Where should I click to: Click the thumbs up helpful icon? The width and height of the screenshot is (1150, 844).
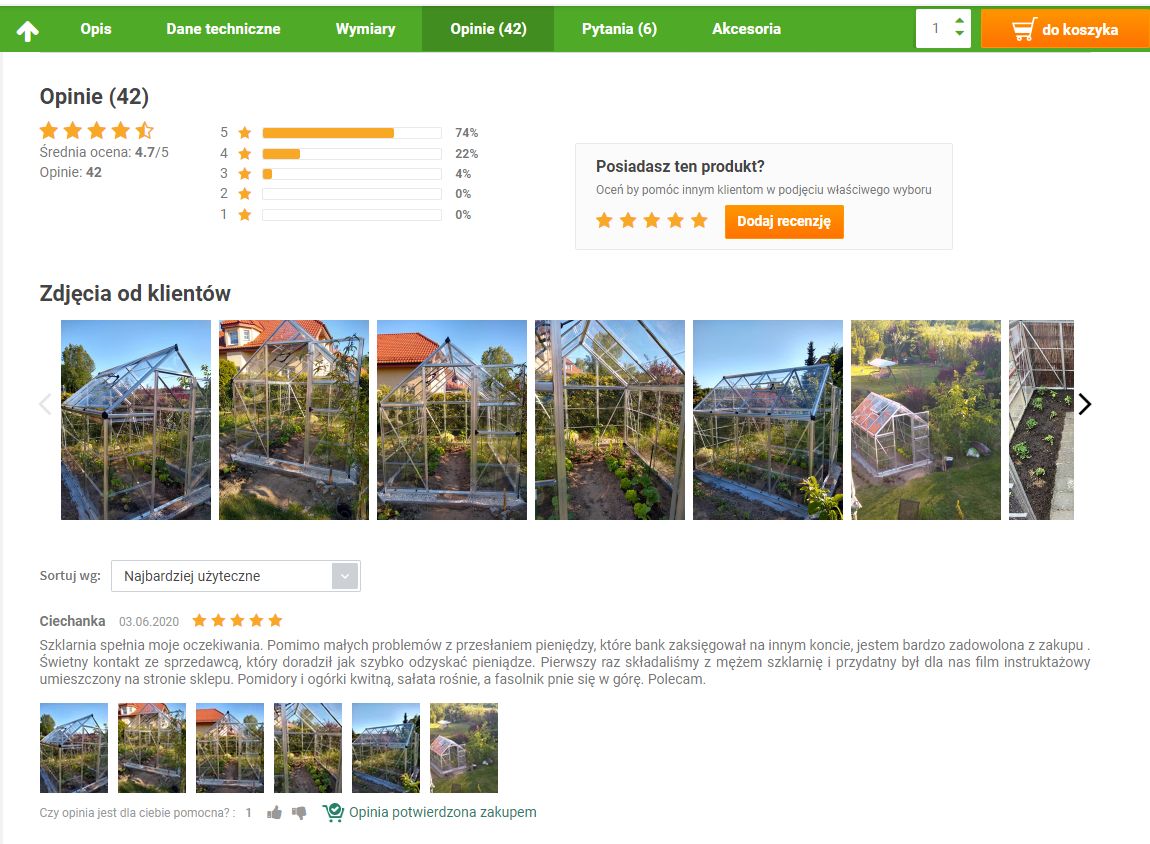(x=274, y=813)
